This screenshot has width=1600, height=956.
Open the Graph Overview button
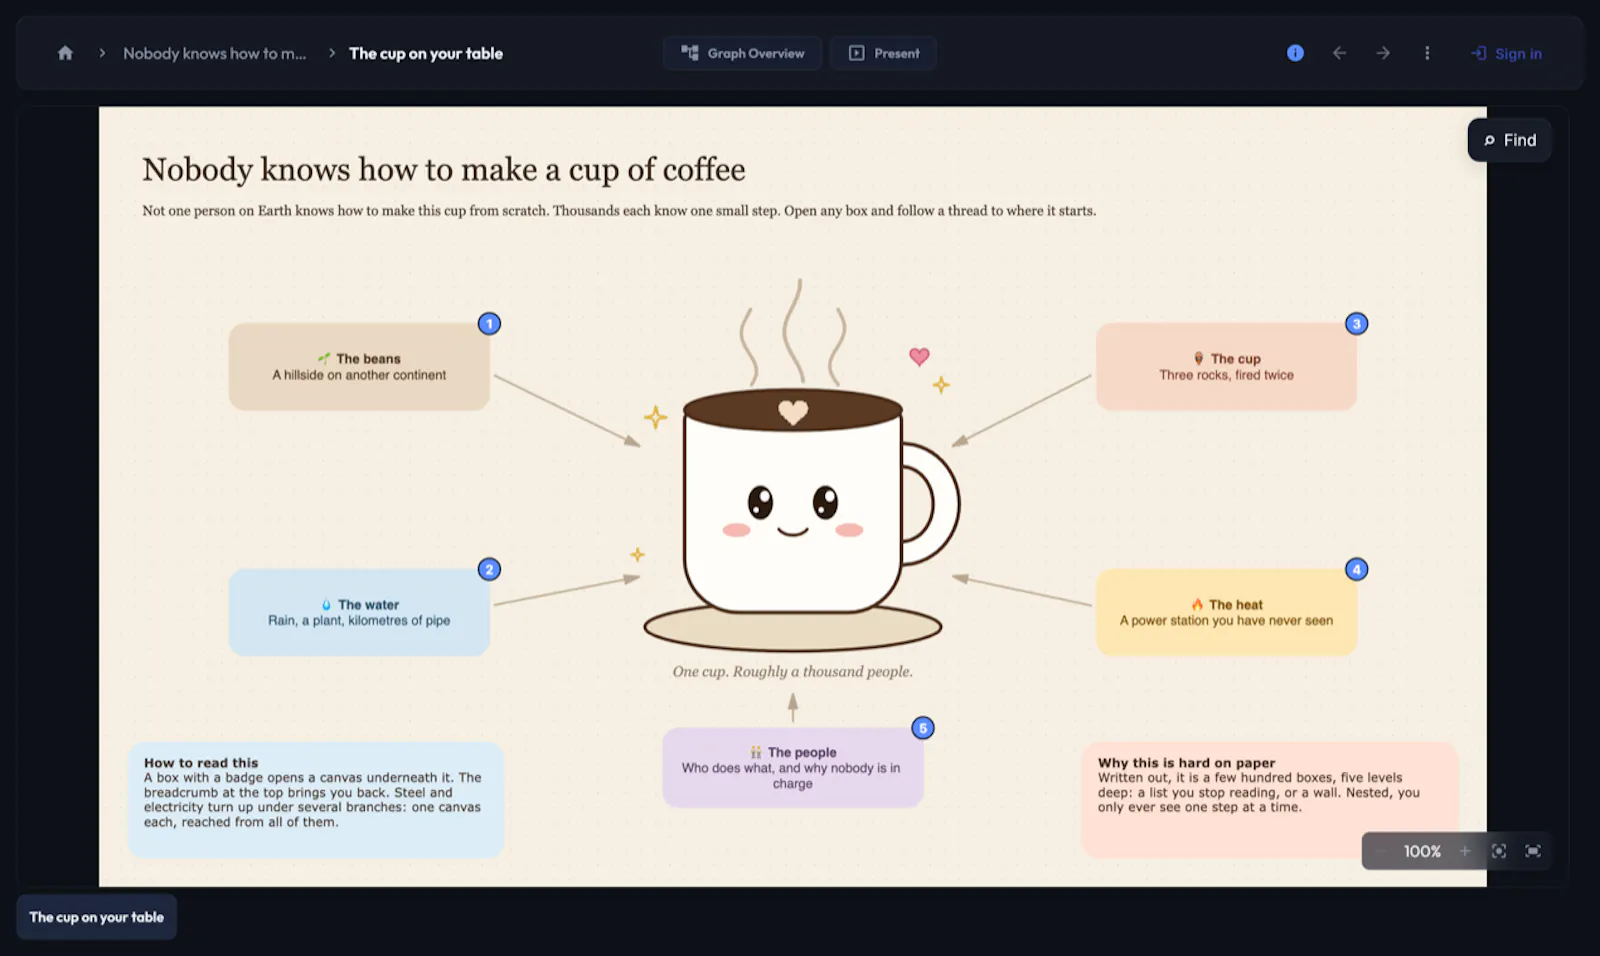pyautogui.click(x=742, y=53)
